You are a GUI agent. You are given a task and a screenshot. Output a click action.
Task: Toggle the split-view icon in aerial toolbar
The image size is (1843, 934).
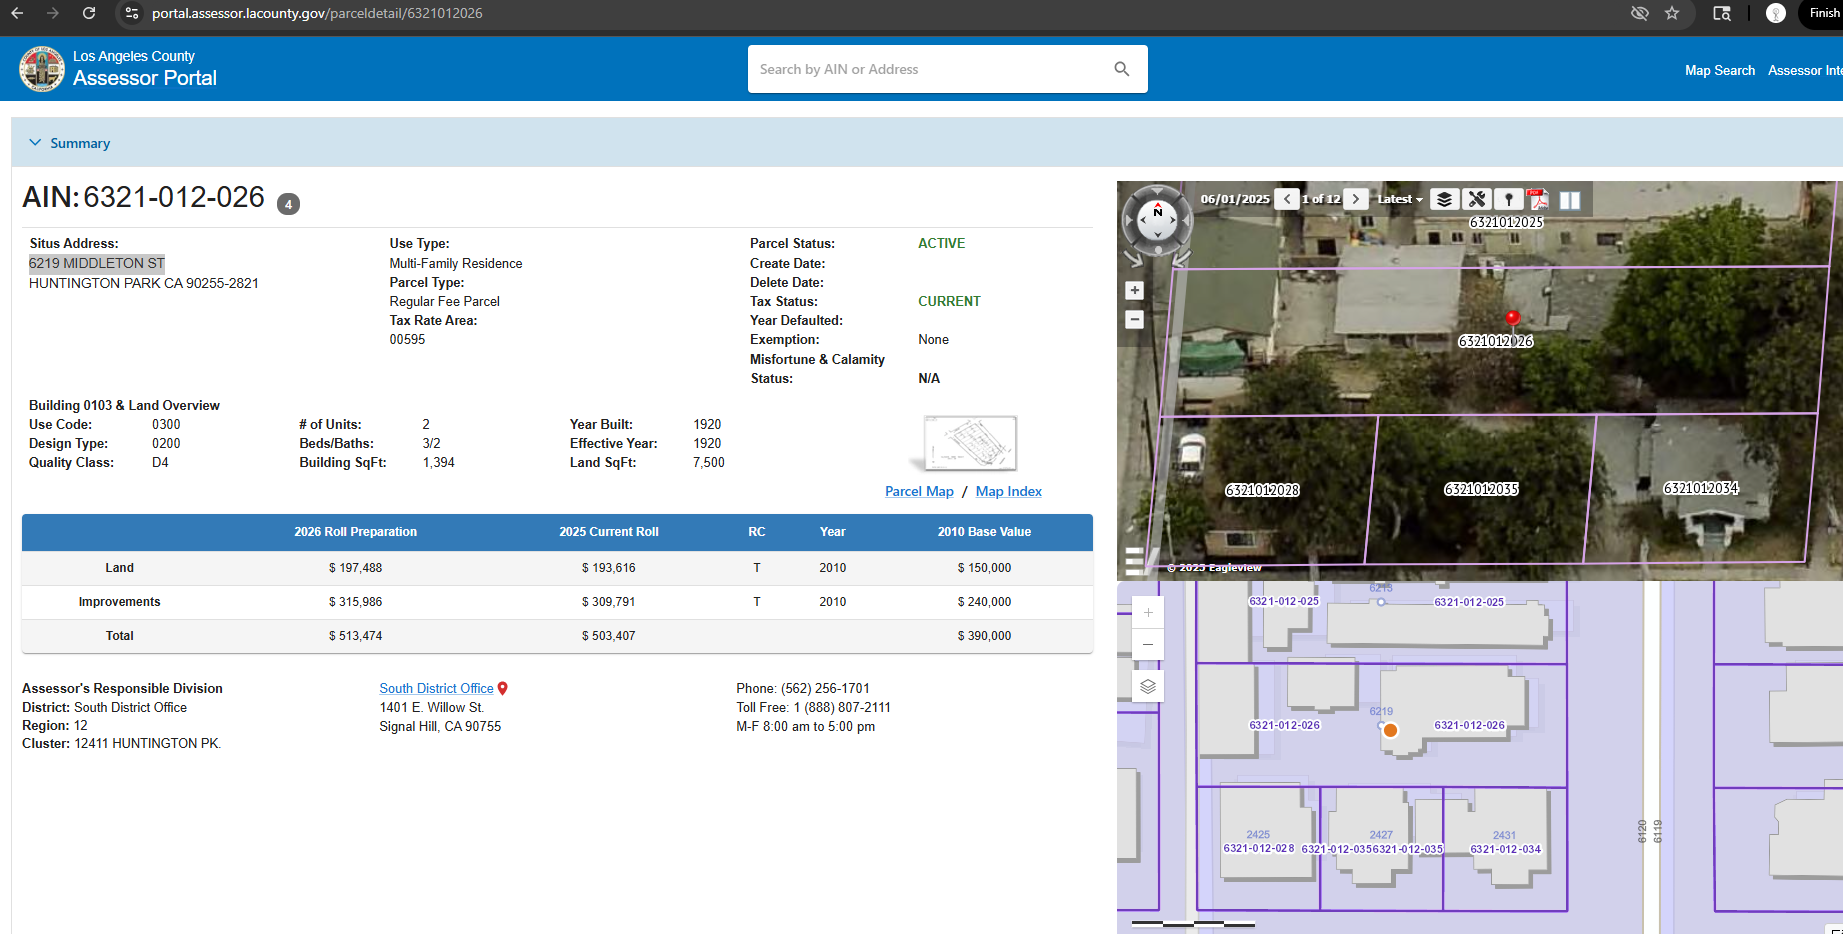1570,200
